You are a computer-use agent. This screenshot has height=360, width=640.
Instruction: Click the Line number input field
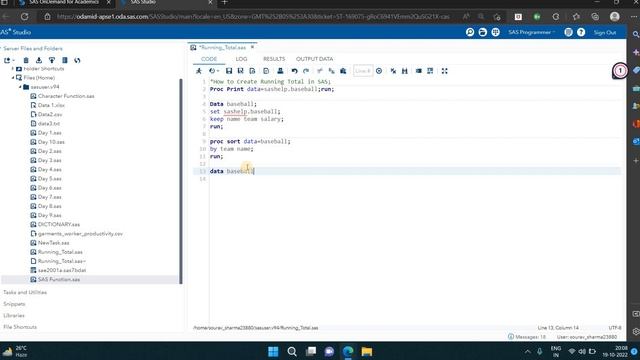click(362, 71)
